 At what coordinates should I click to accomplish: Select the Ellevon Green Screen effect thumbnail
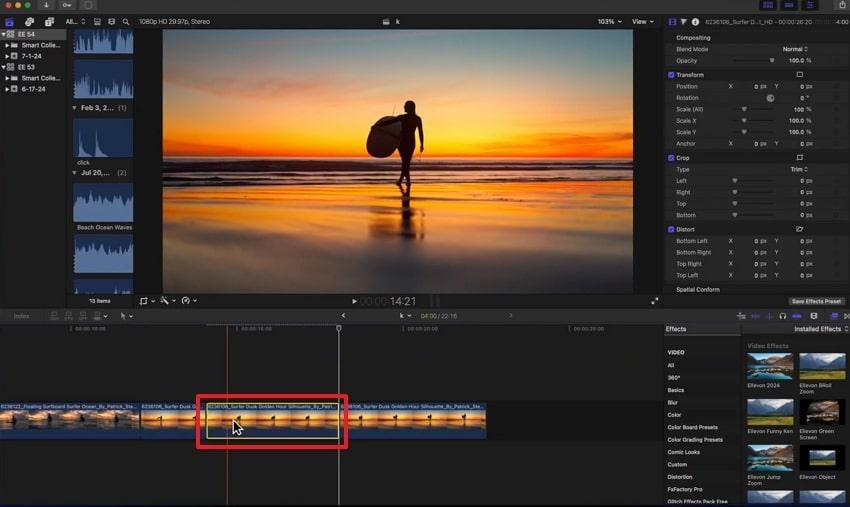pos(822,413)
